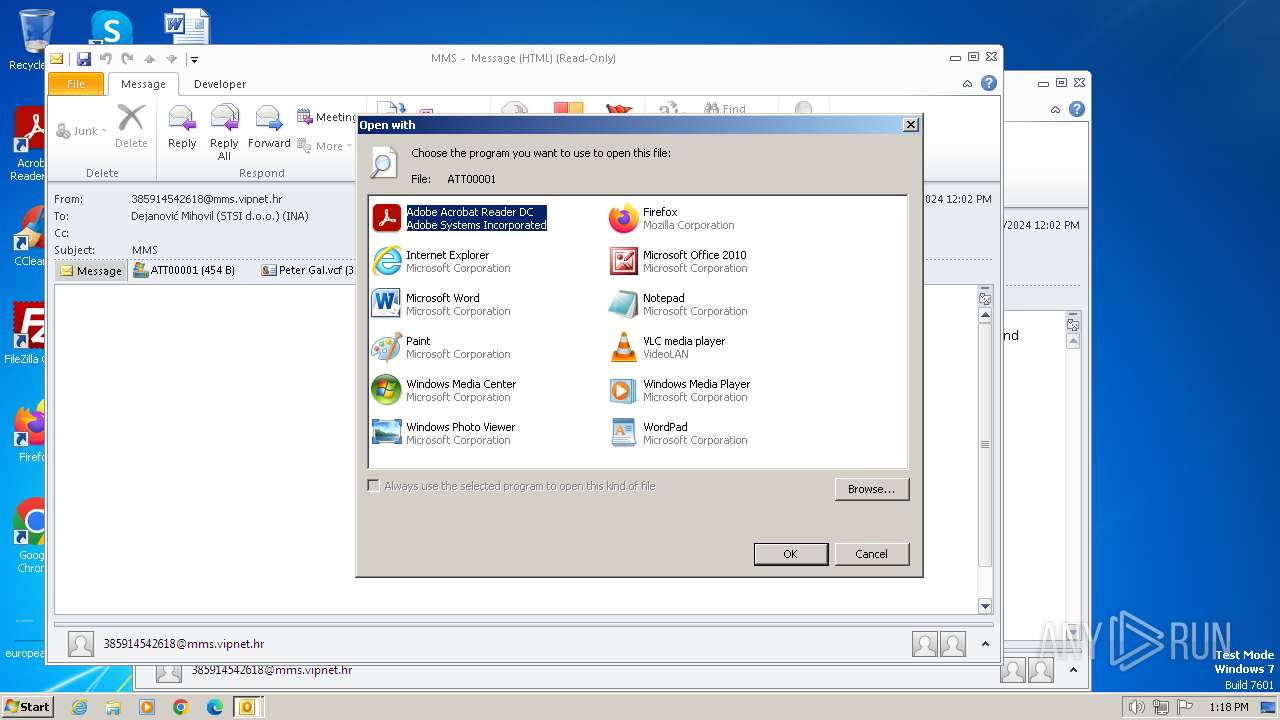Screen dimensions: 1280x720
Task: Choose Notepad from the program list
Action: [678, 304]
